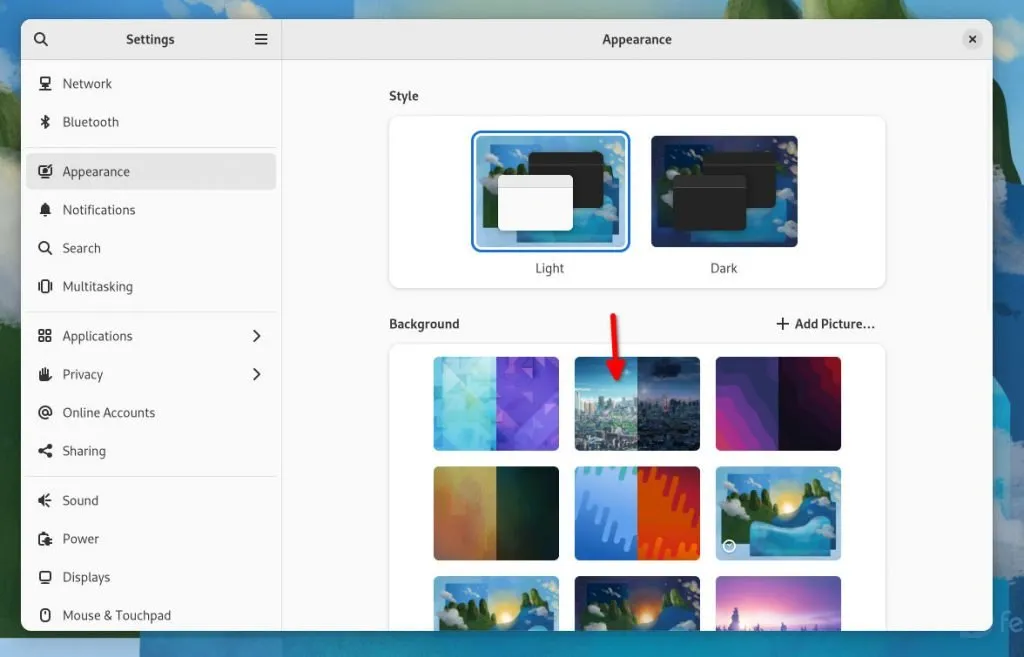Open the Multitasking settings icon

(x=46, y=286)
